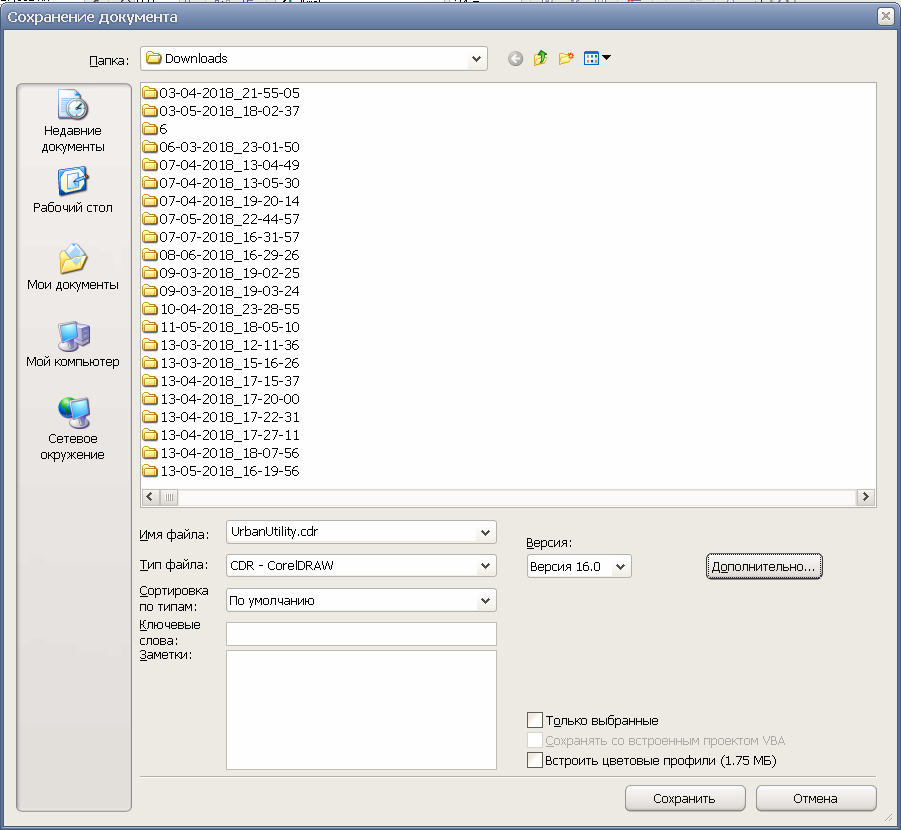The image size is (901, 830).
Task: Select the folder icon of 11-05-2018_18-05-10
Action: pyautogui.click(x=150, y=327)
